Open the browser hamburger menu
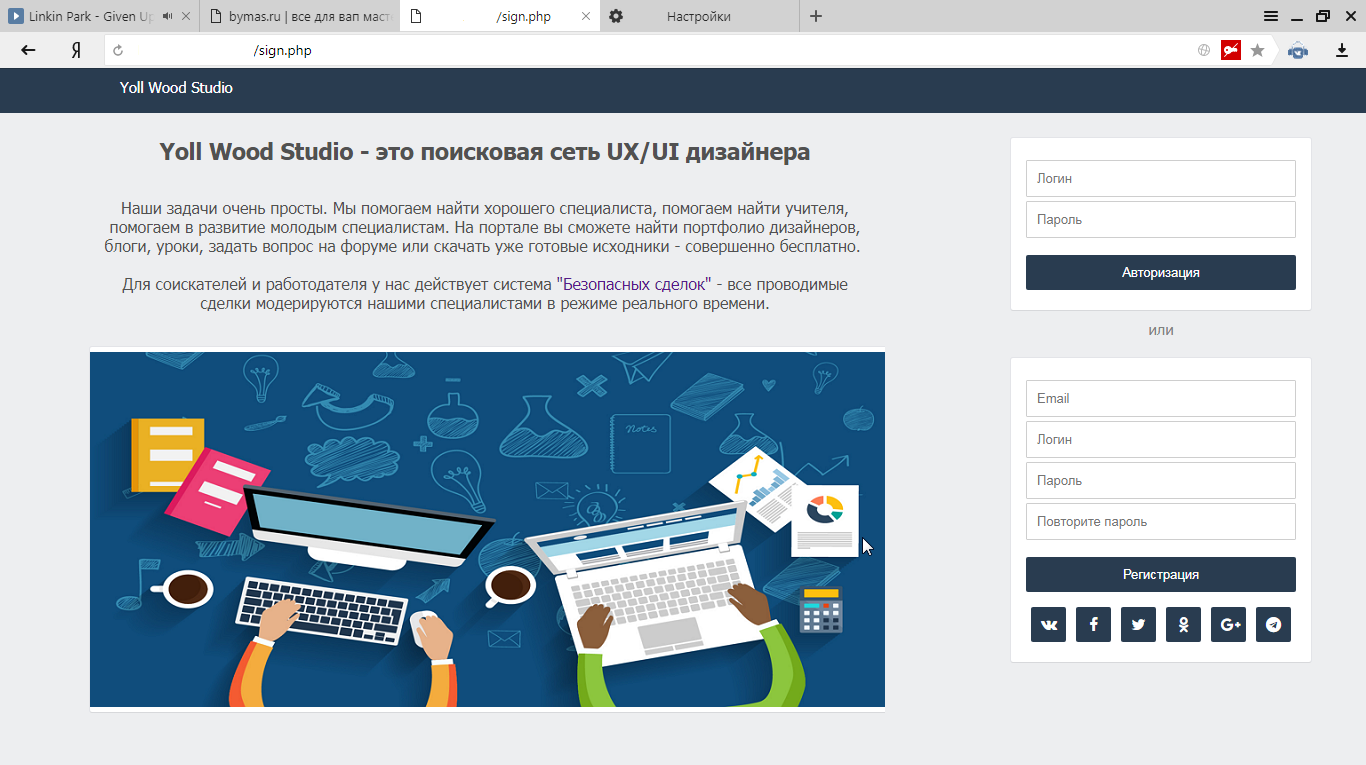 pyautogui.click(x=1270, y=16)
